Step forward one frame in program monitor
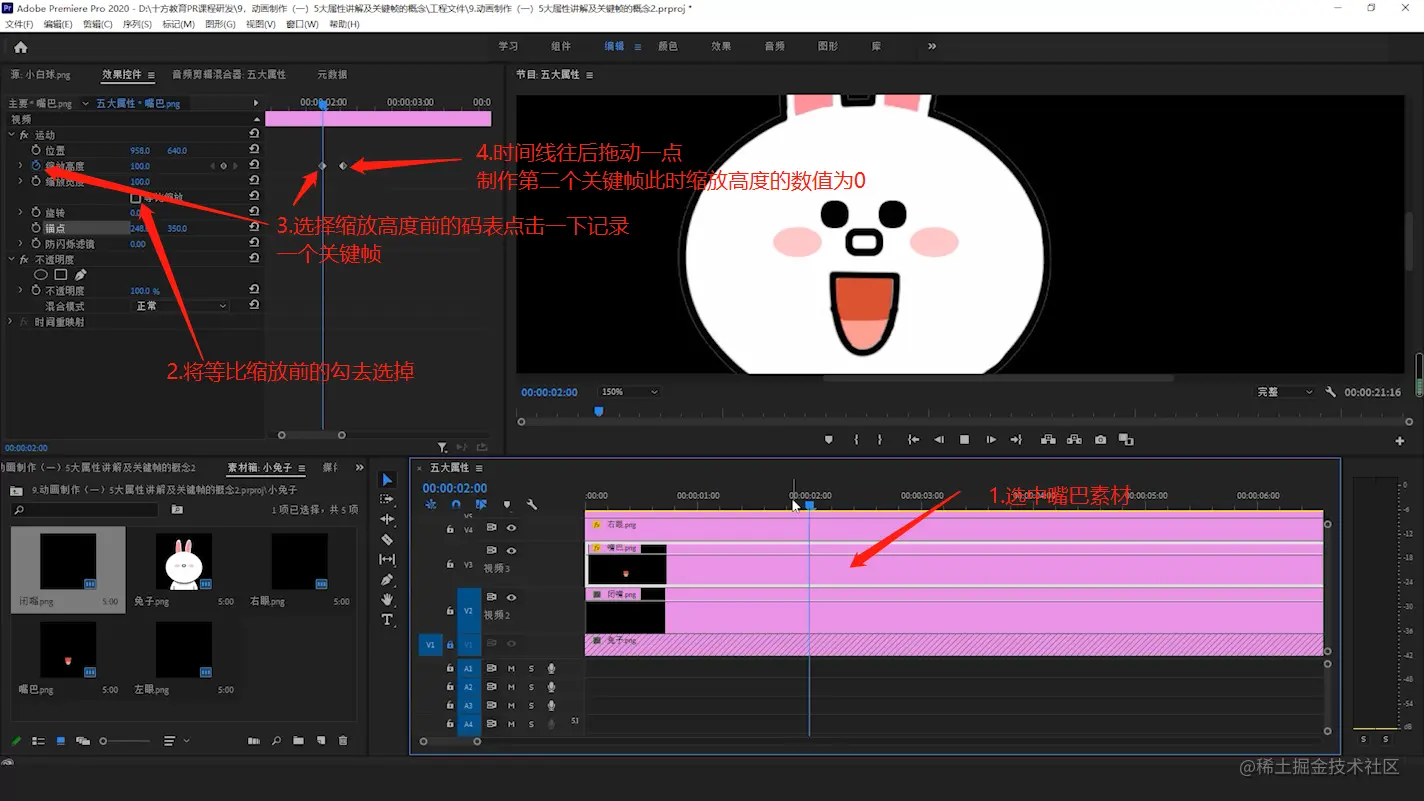The width and height of the screenshot is (1424, 801). pos(991,439)
